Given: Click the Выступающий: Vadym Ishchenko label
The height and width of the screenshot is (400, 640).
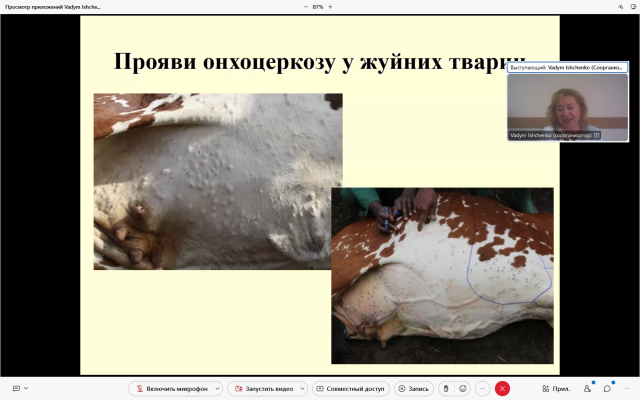Looking at the screenshot, I should click(567, 67).
